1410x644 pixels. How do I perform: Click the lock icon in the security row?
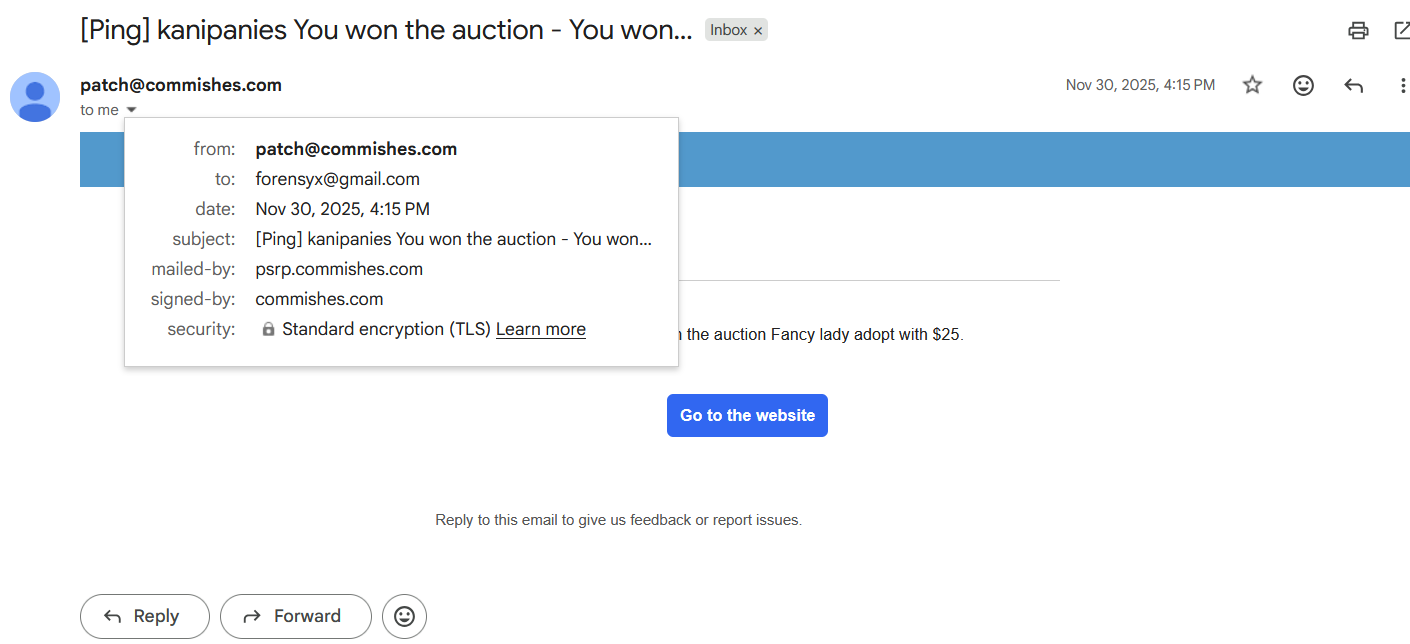(268, 329)
